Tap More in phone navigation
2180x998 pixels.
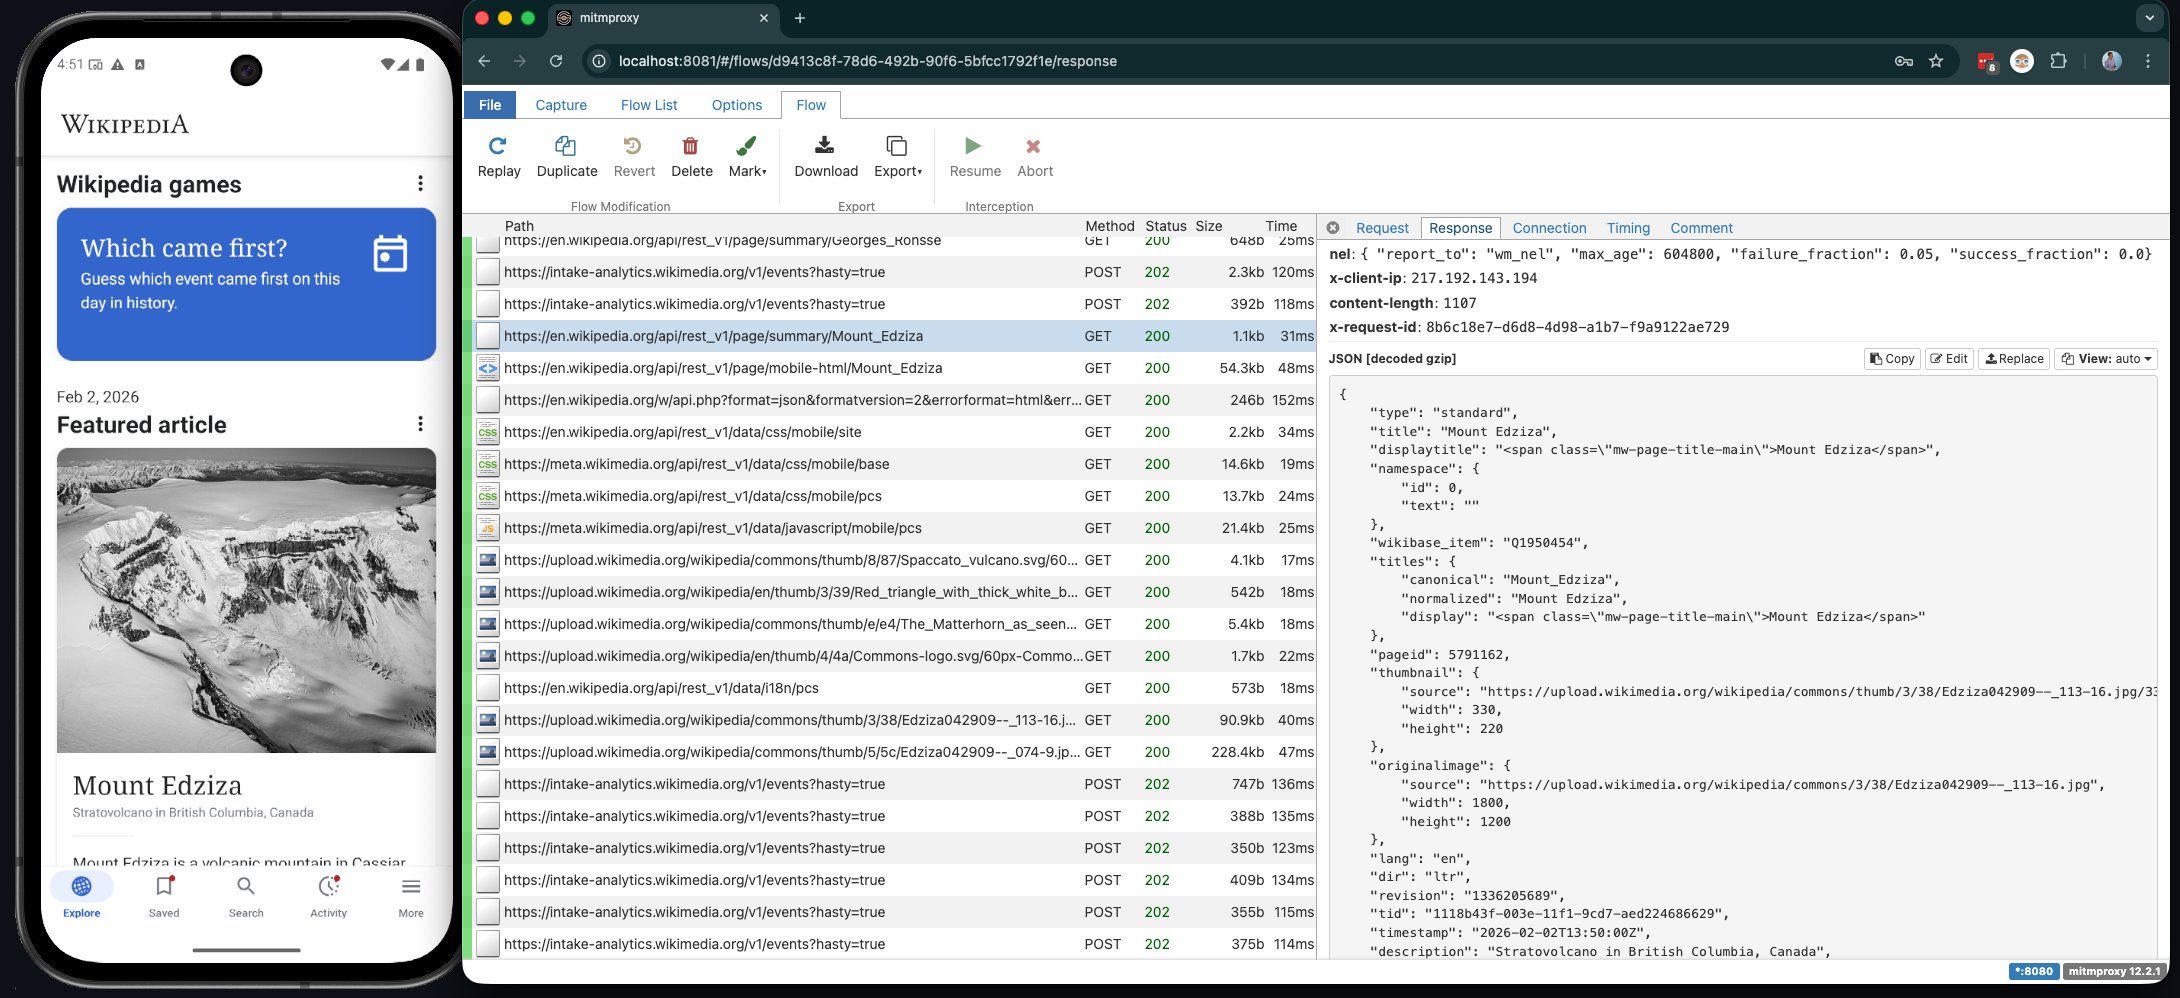pos(411,896)
